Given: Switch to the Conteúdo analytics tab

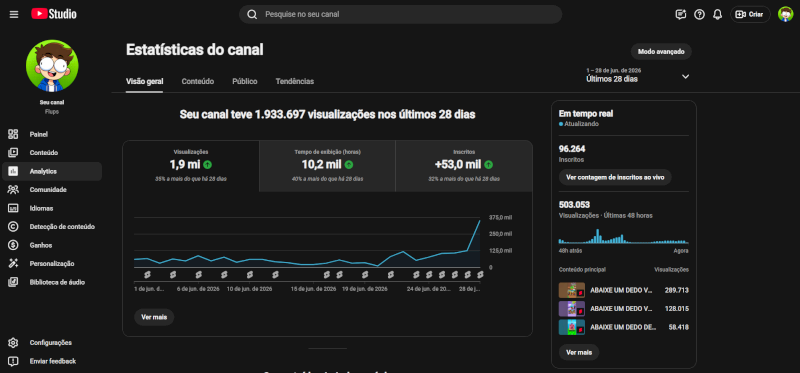Looking at the screenshot, I should point(197,81).
